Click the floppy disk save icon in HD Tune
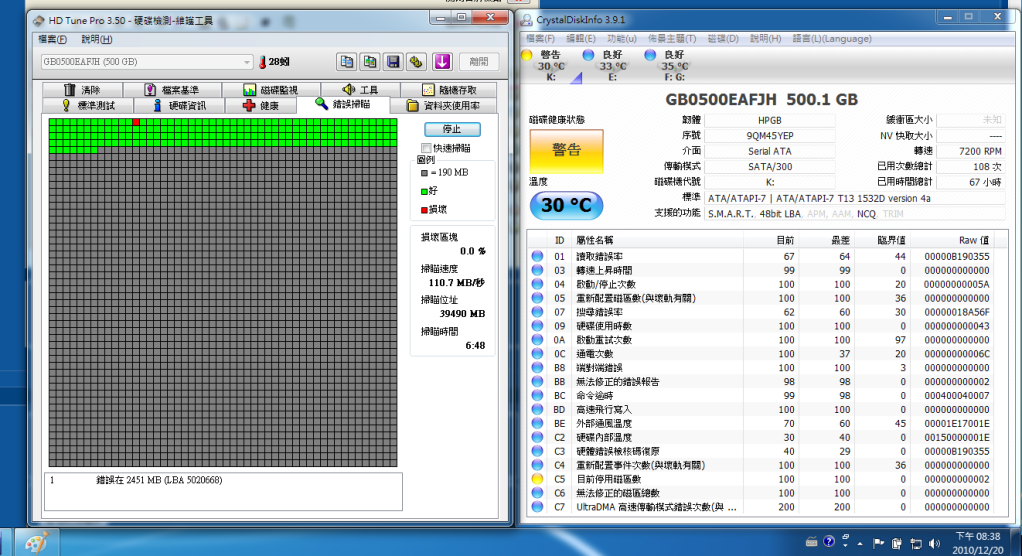Screen dimensions: 1022x556 tap(393, 62)
